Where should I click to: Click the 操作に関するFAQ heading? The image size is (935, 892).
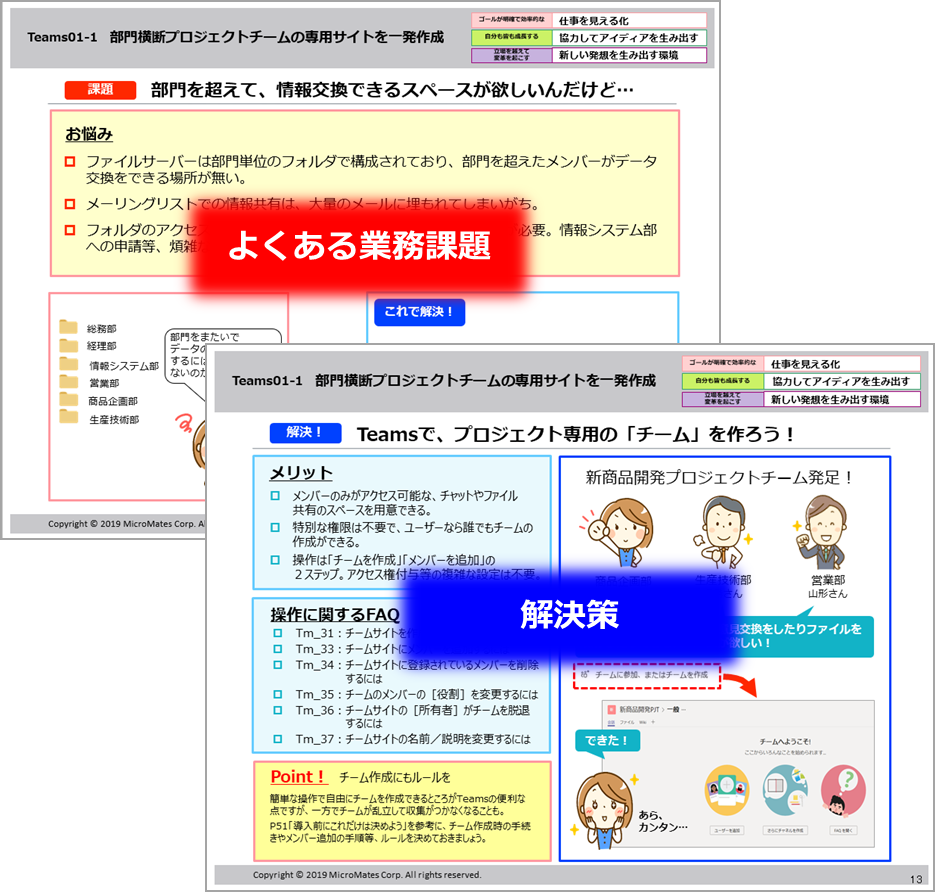click(335, 615)
